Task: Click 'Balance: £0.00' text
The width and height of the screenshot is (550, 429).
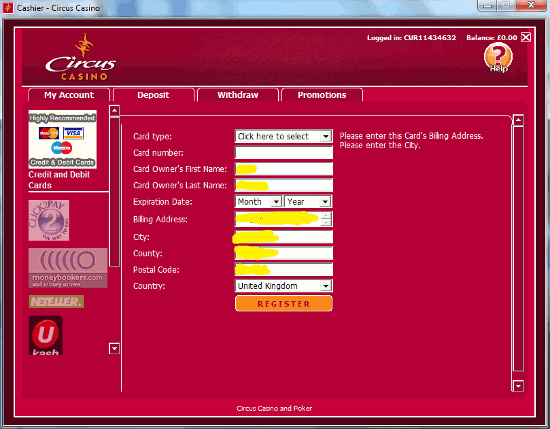Action: click(x=491, y=38)
